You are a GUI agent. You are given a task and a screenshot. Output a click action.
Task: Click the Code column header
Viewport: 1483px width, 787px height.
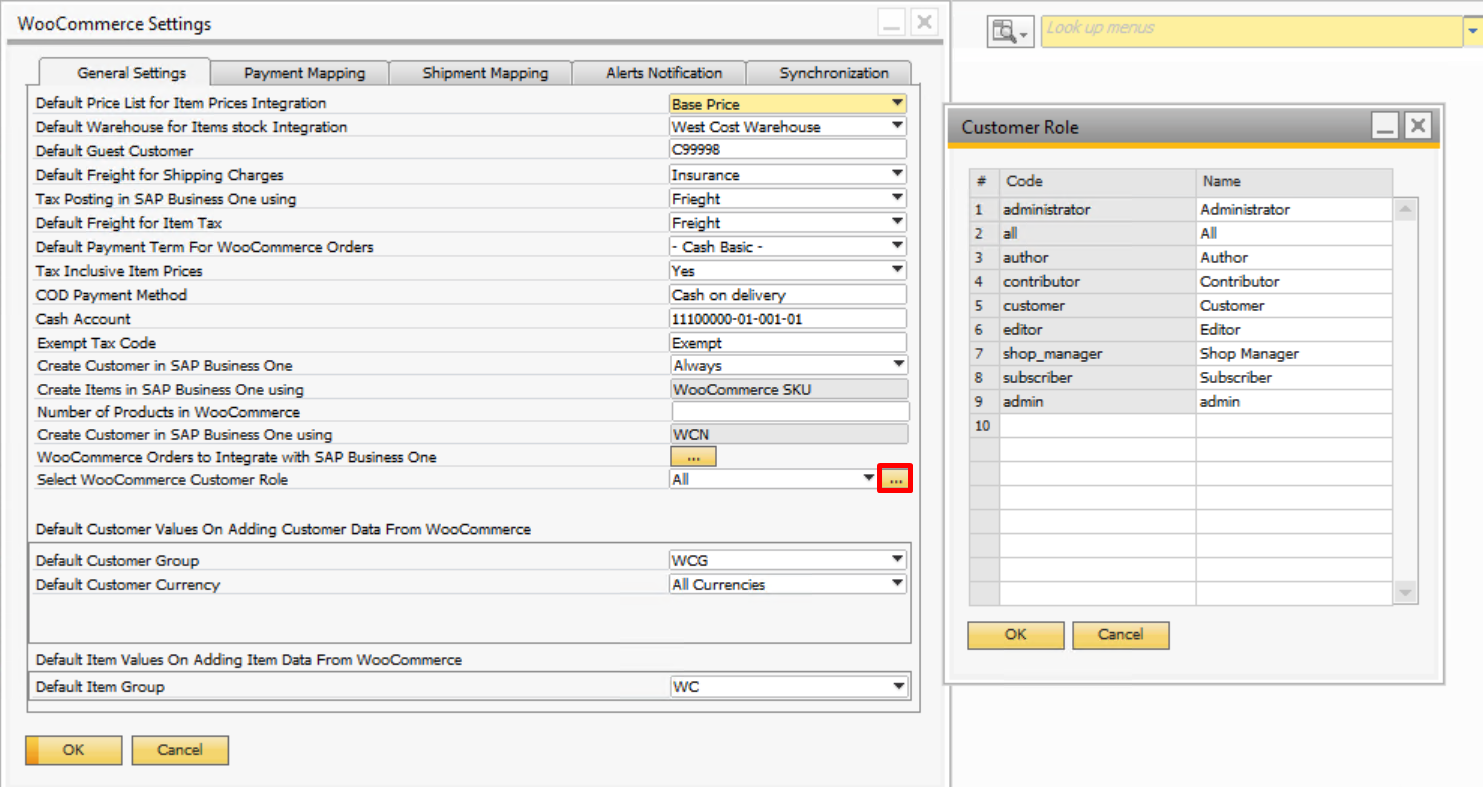click(1097, 182)
